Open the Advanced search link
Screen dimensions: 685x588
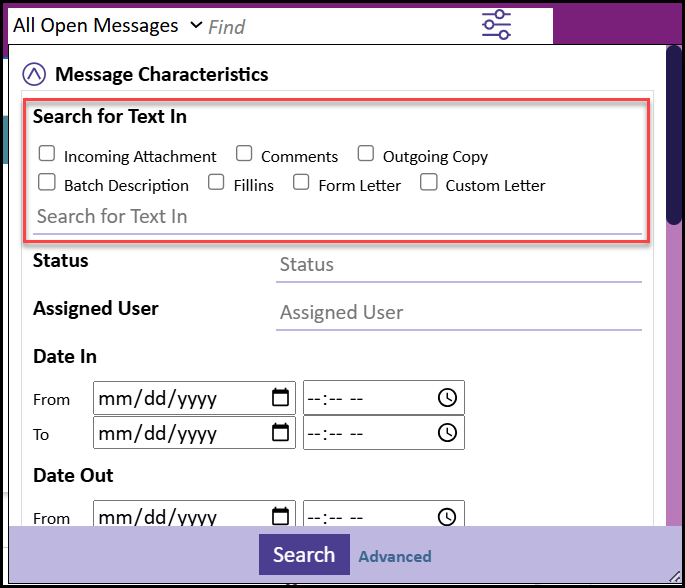click(395, 557)
